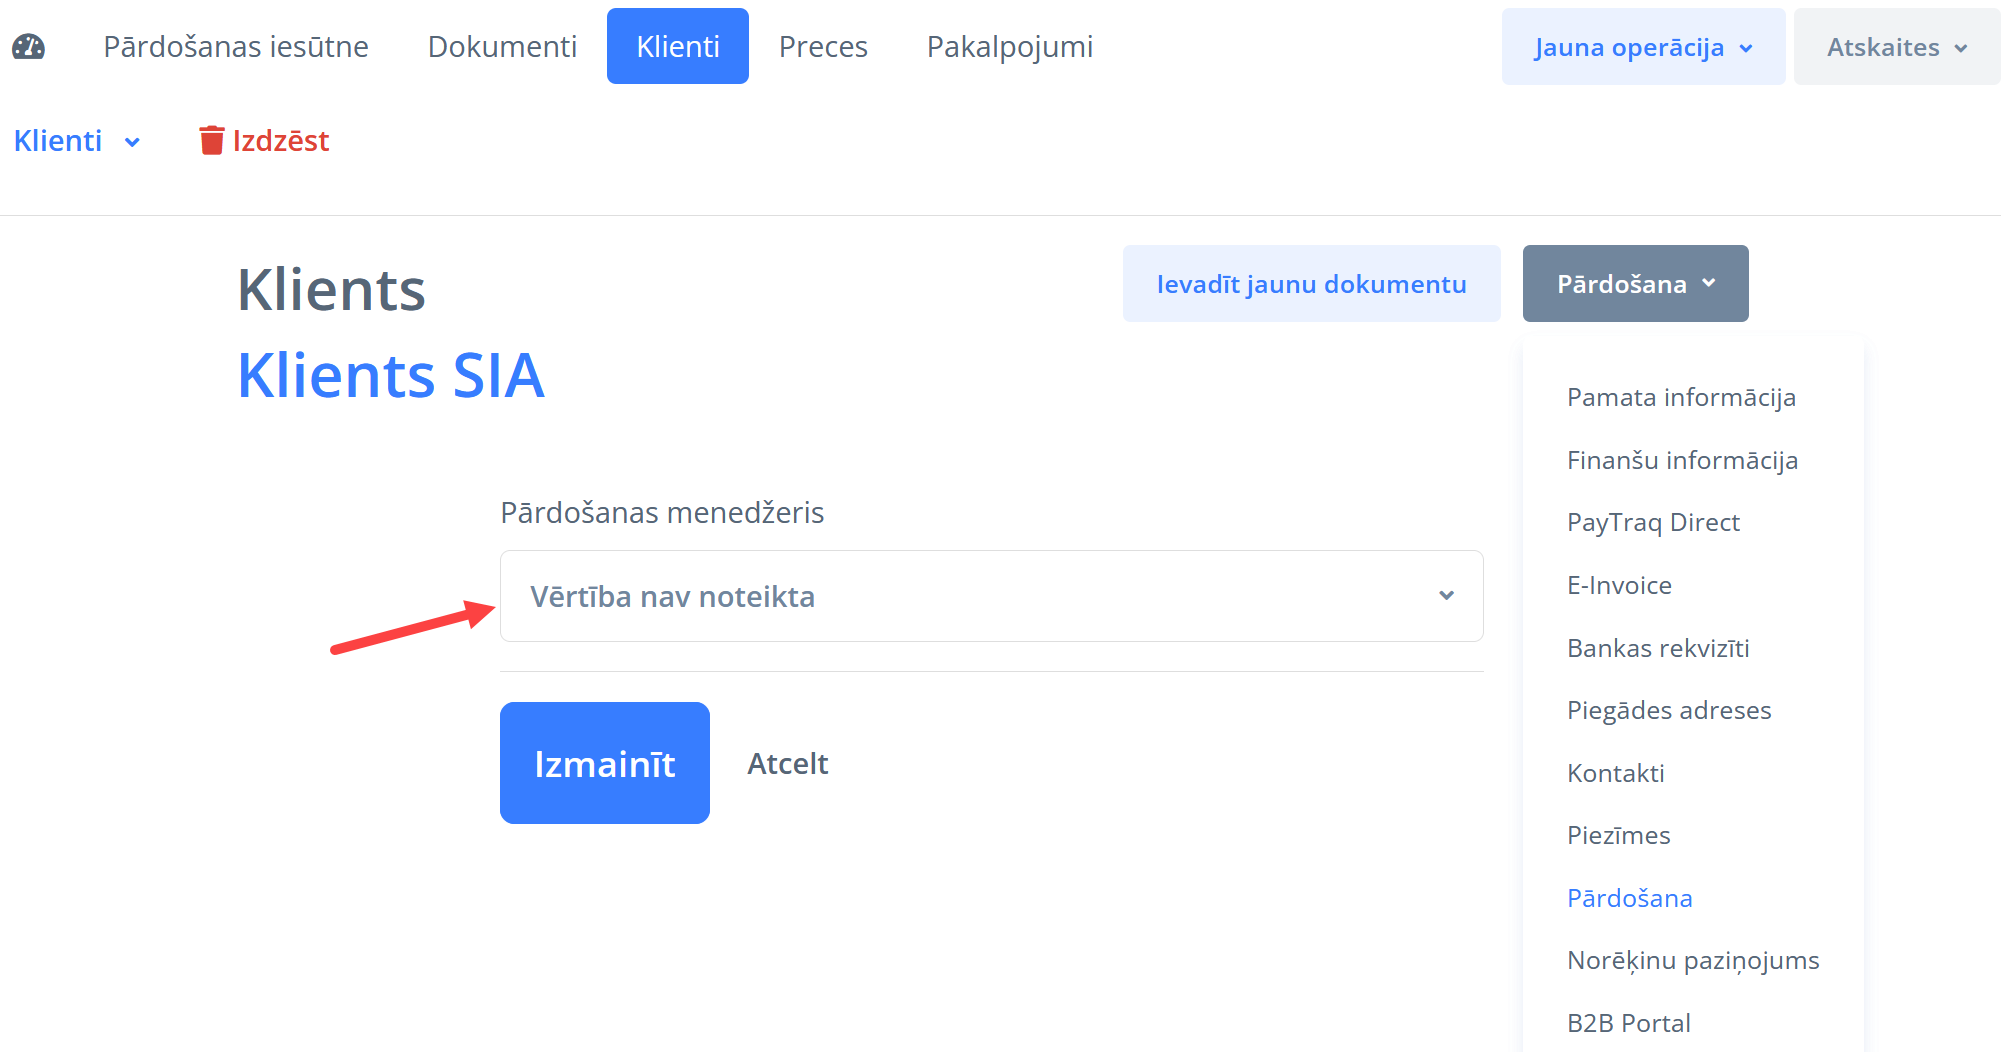Select Finanšu informācija menu item
The image size is (2002, 1052).
point(1682,460)
